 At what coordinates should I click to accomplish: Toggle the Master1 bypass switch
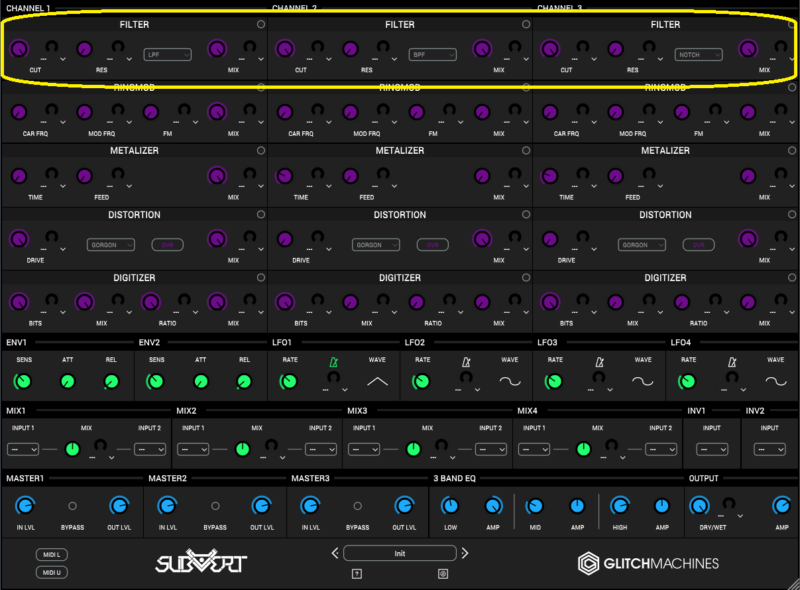72,506
